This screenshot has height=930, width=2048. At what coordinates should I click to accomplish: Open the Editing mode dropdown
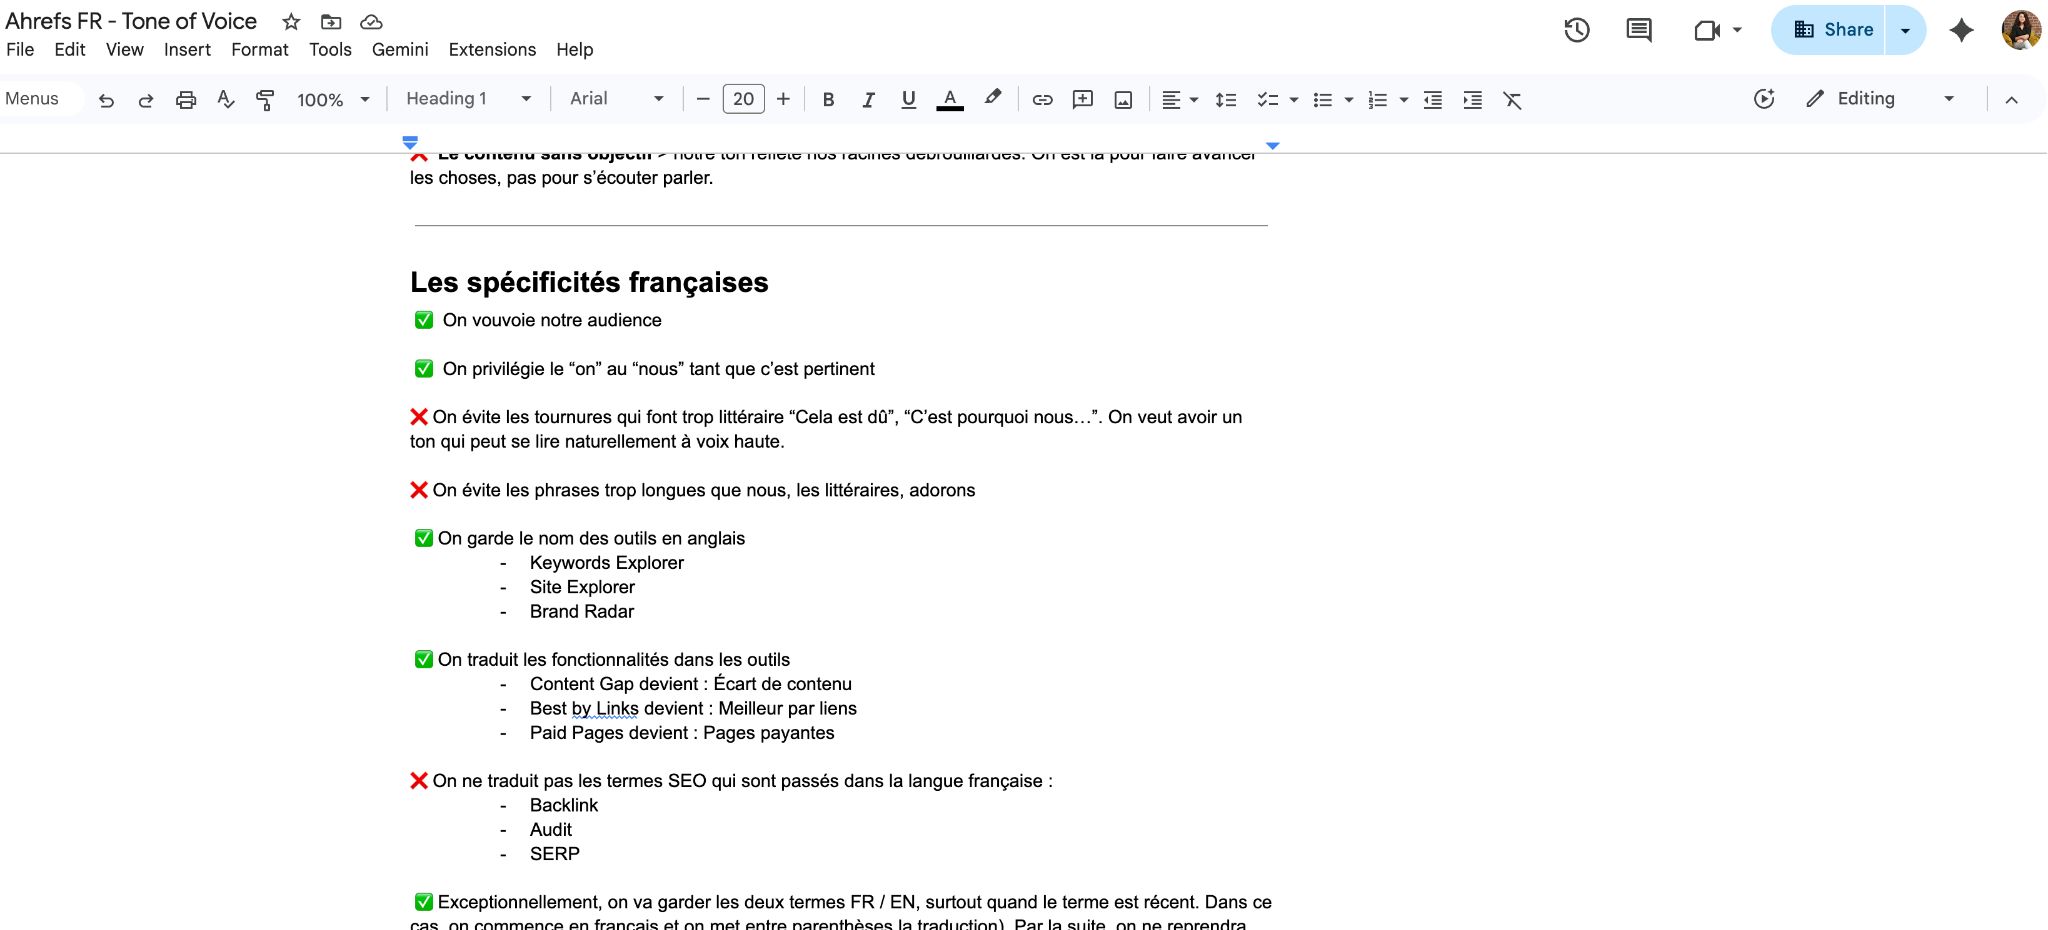coord(1881,99)
